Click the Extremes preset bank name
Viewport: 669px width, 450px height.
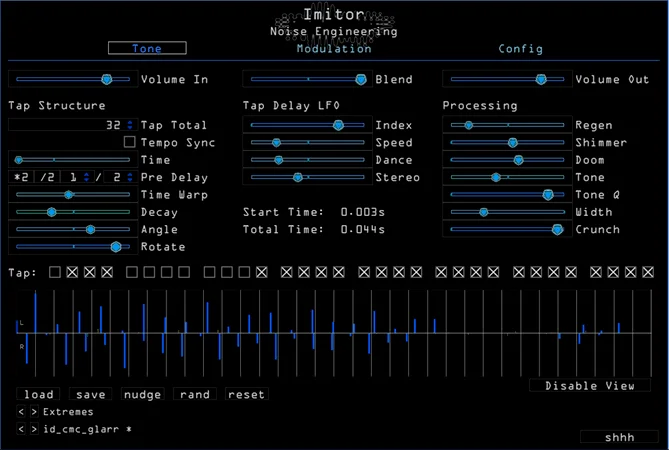click(x=68, y=412)
